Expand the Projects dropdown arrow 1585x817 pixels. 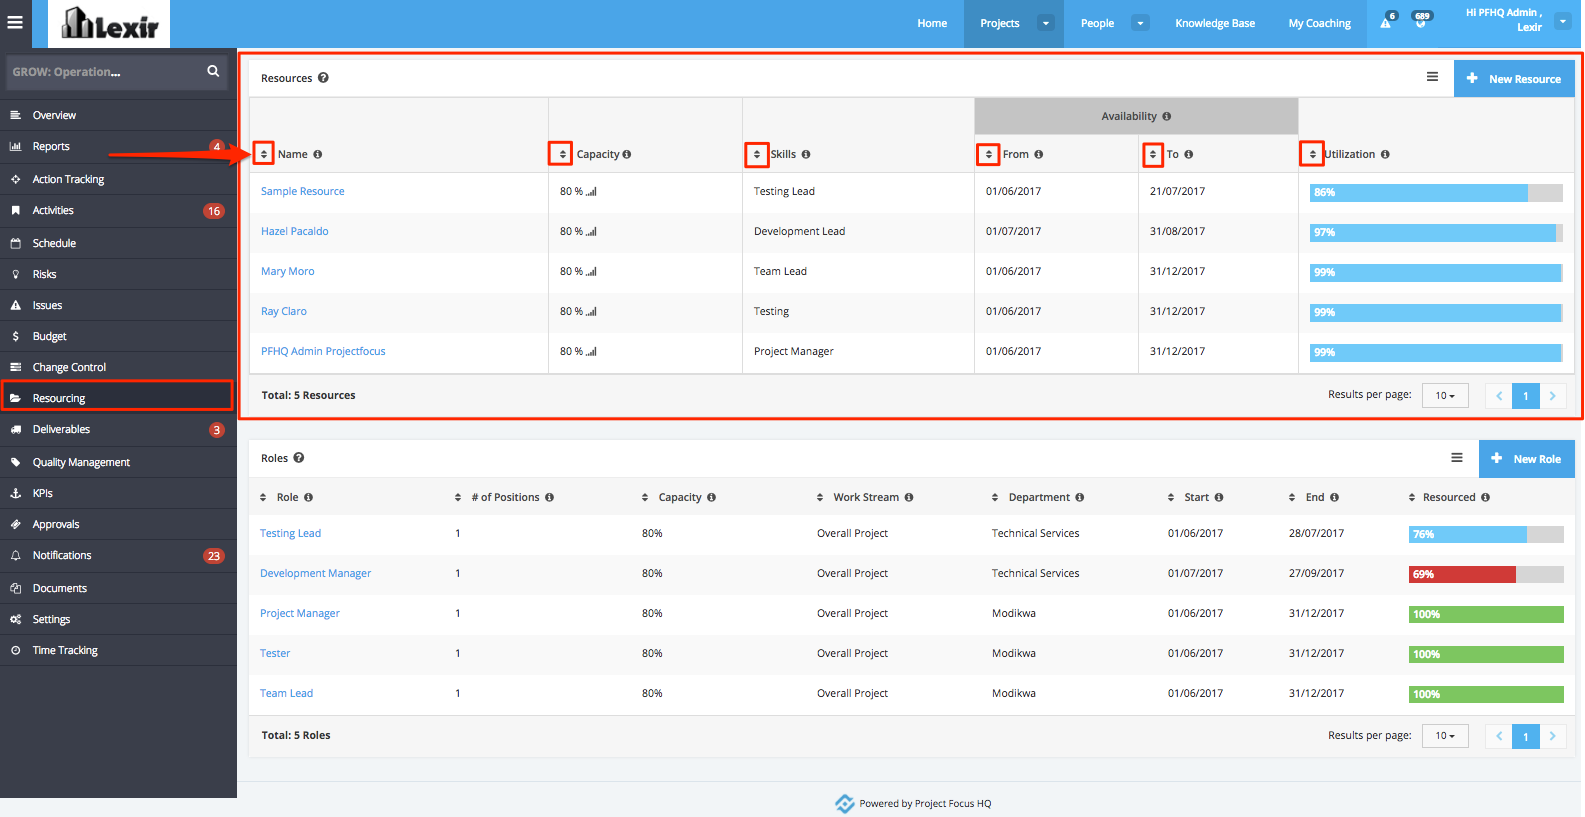pyautogui.click(x=1046, y=23)
